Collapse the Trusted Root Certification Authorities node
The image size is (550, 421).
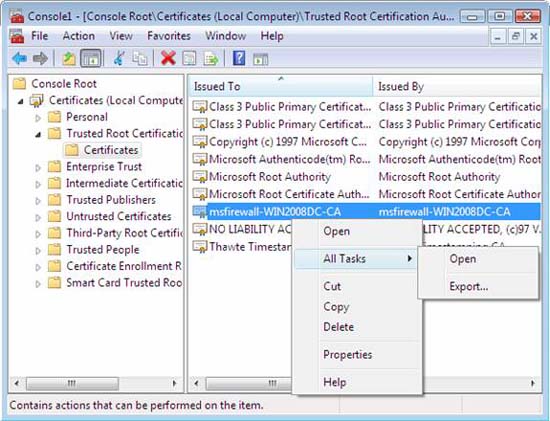tap(38, 134)
